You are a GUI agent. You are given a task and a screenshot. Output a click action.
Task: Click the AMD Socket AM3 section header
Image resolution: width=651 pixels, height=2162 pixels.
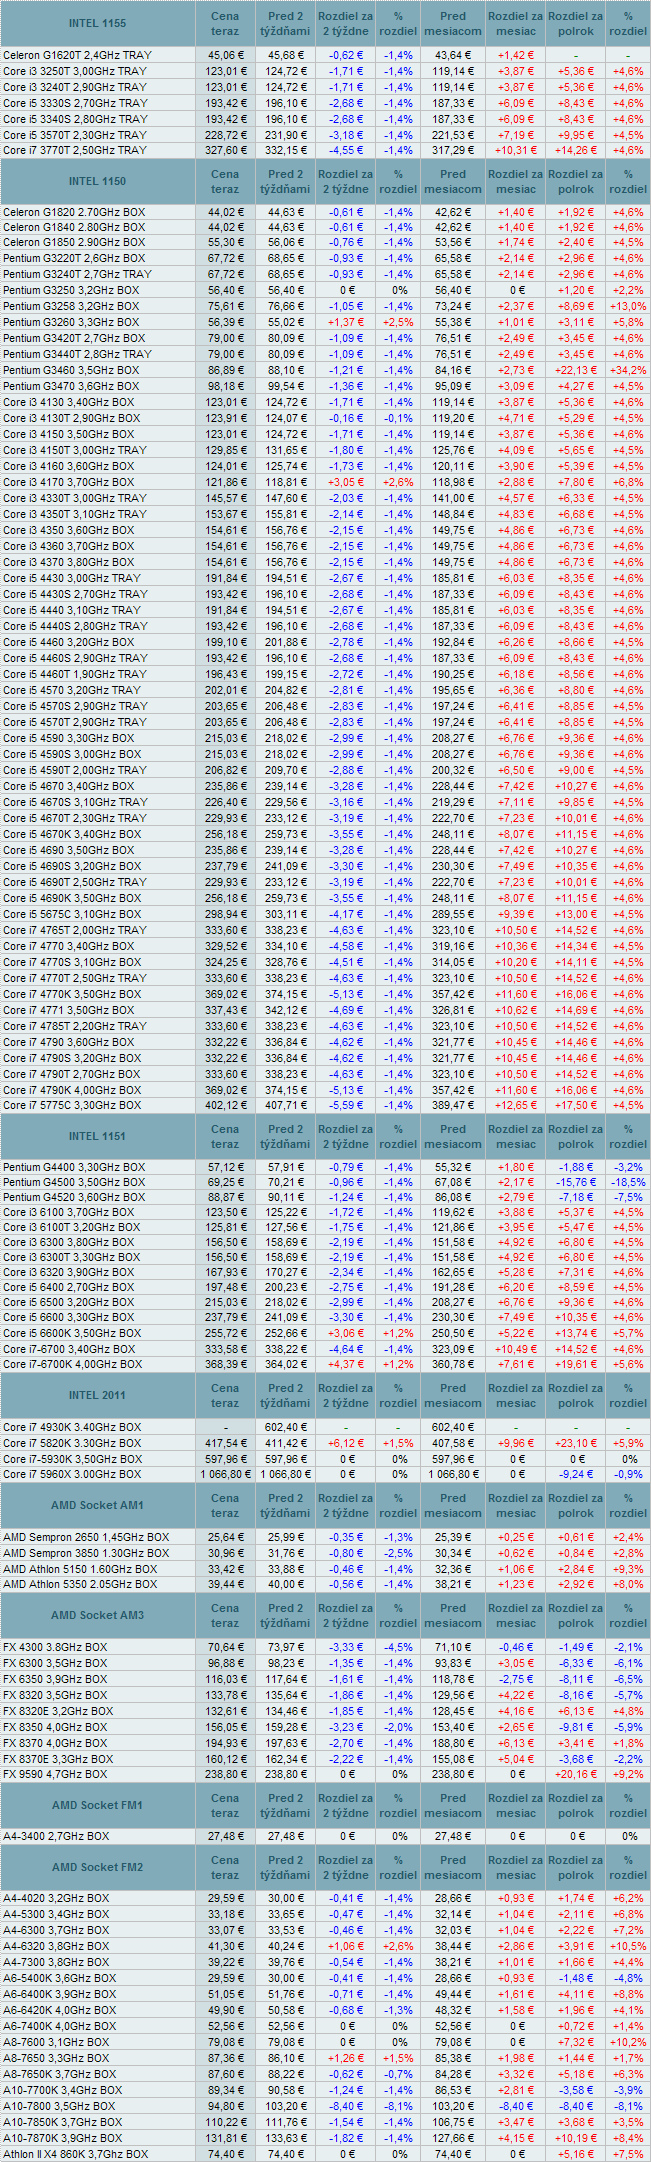coord(98,1615)
